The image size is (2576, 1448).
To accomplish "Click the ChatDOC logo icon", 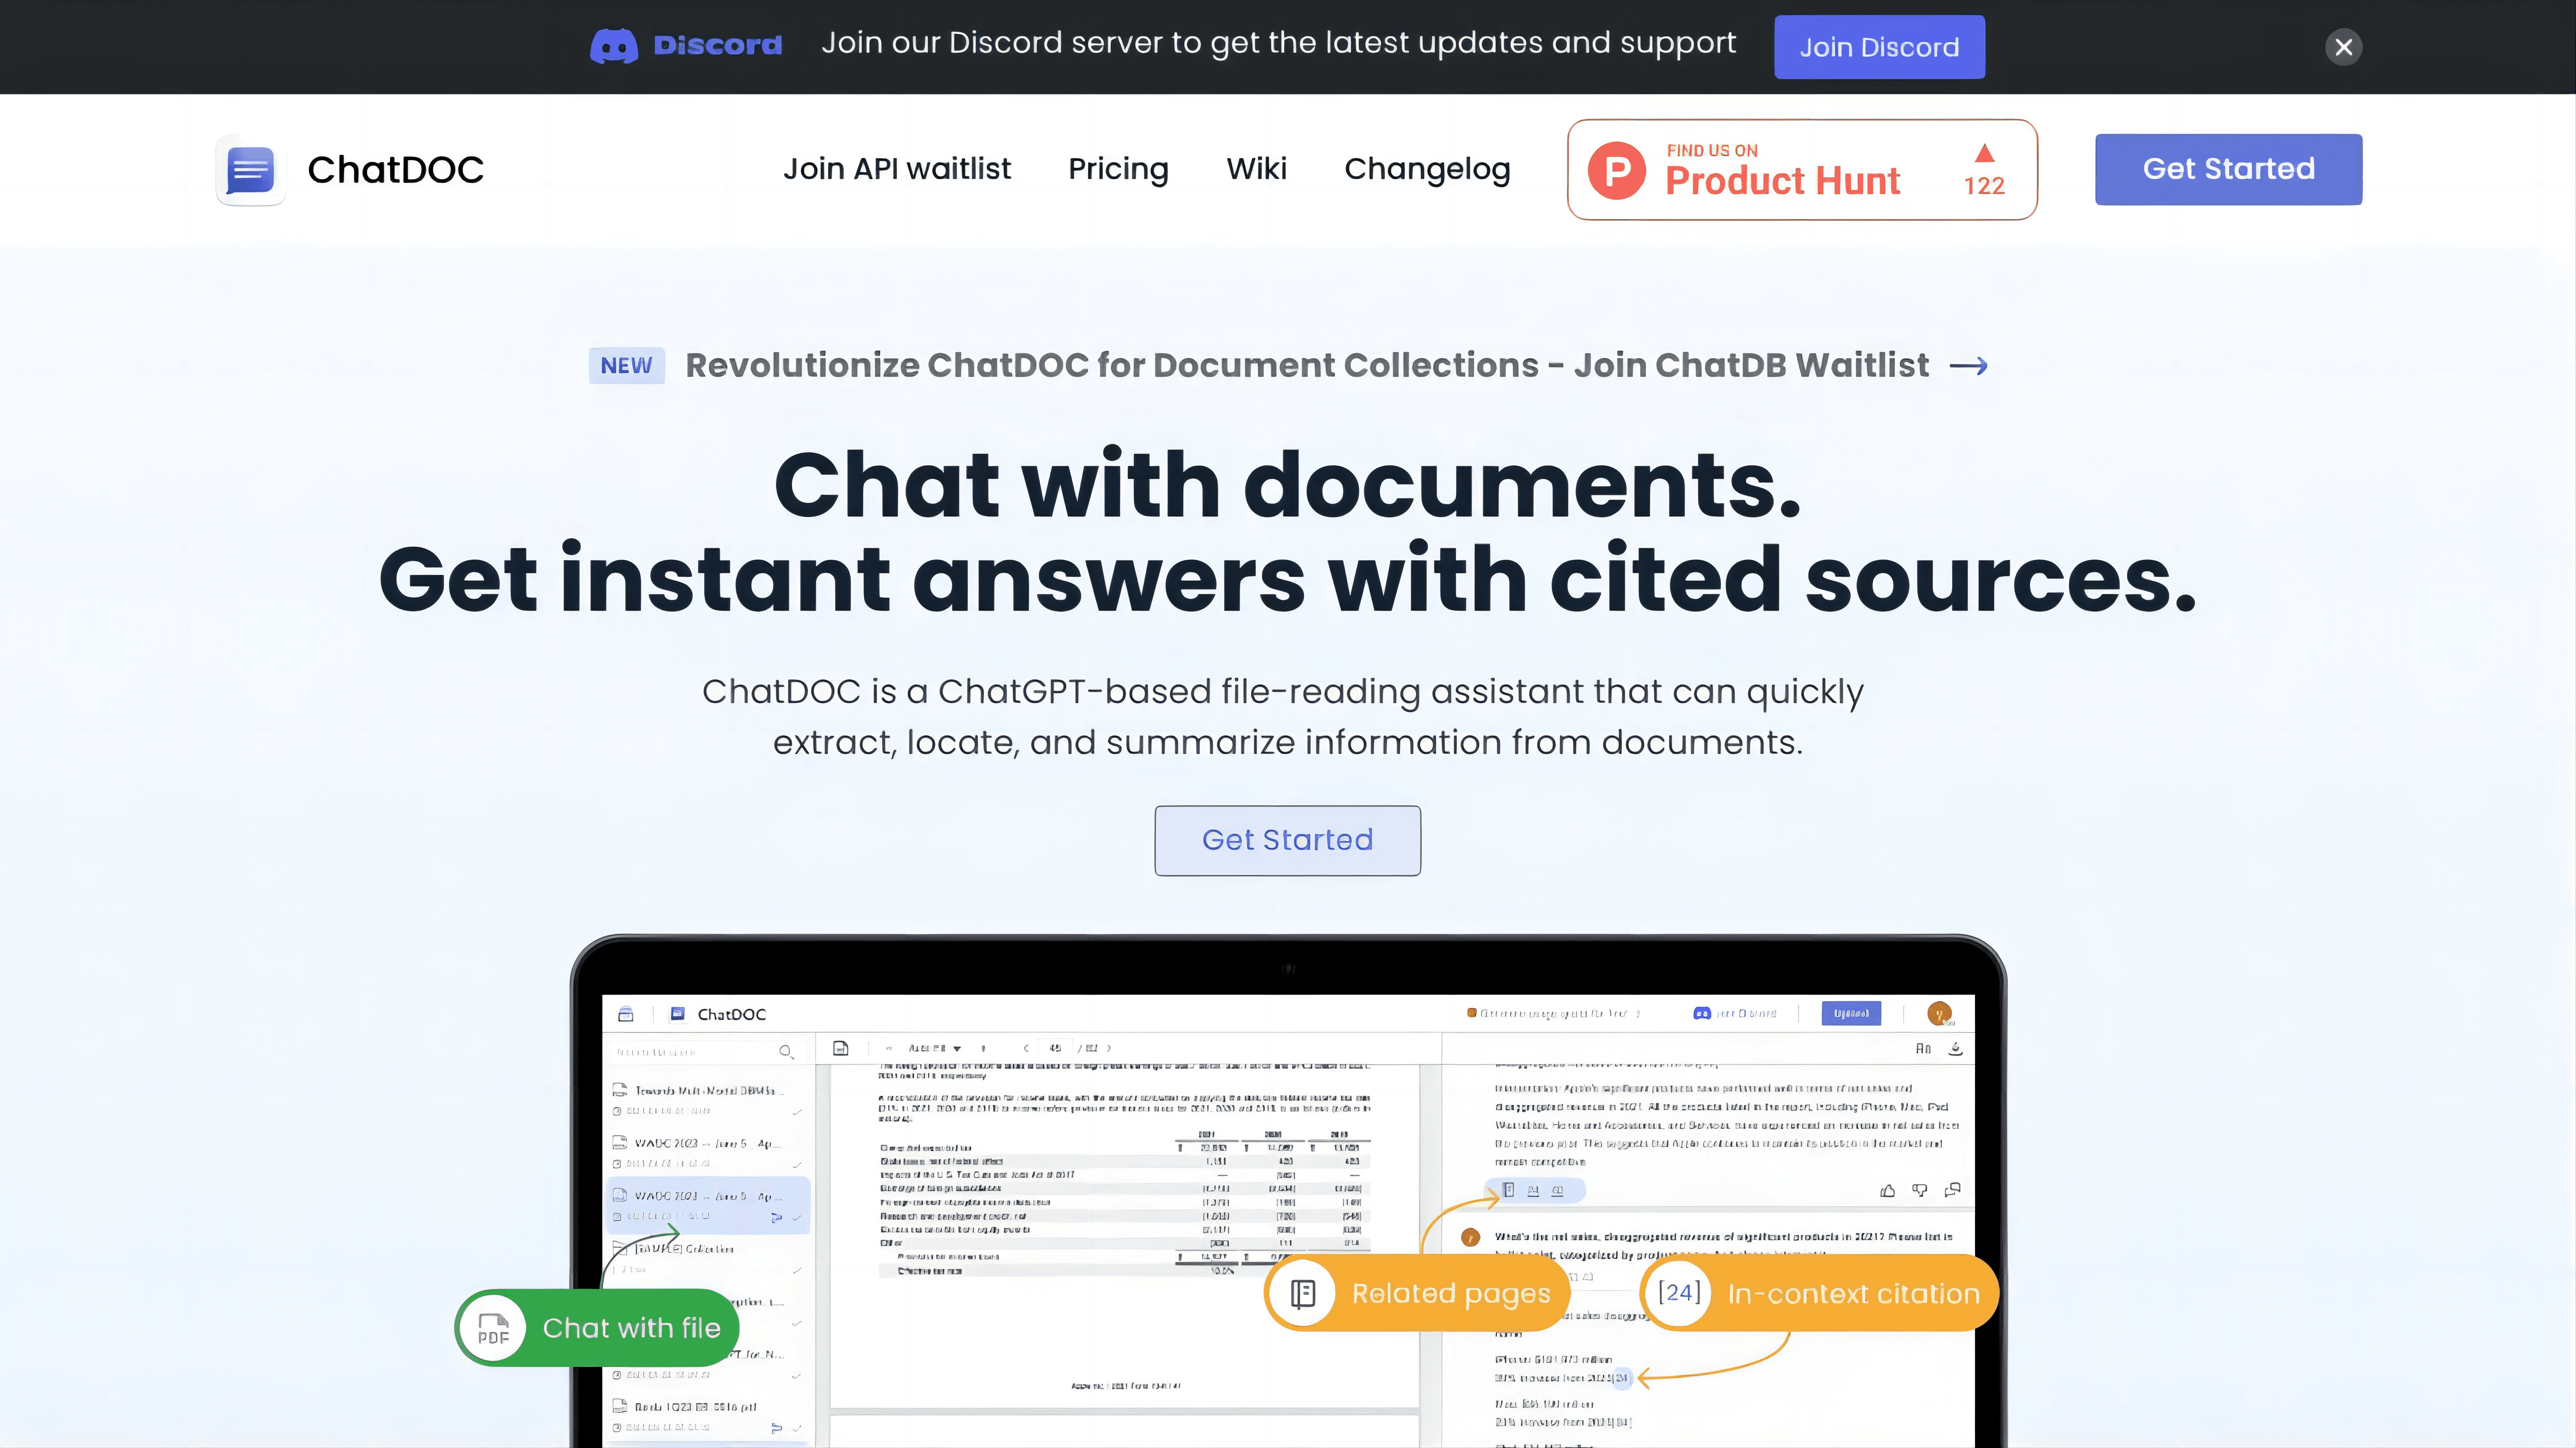I will (x=250, y=170).
